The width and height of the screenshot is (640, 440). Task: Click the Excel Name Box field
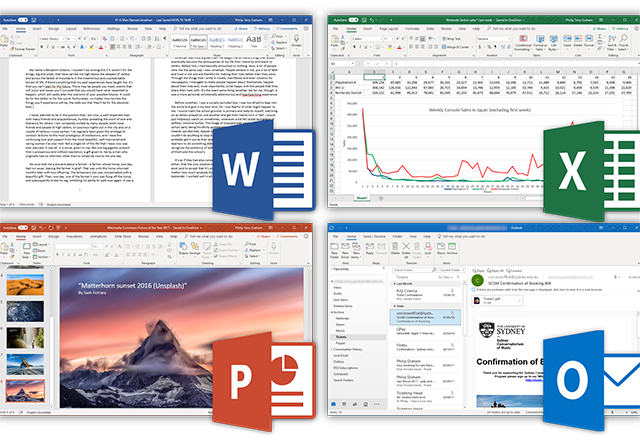point(342,64)
